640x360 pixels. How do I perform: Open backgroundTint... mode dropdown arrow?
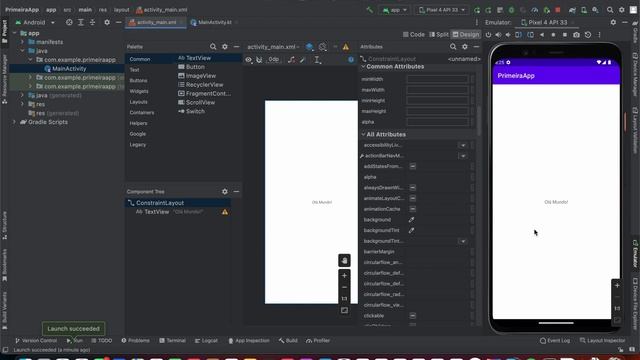pyautogui.click(x=463, y=241)
